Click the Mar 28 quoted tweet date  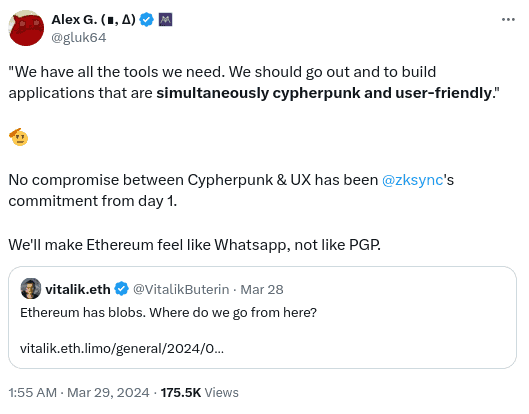(262, 289)
